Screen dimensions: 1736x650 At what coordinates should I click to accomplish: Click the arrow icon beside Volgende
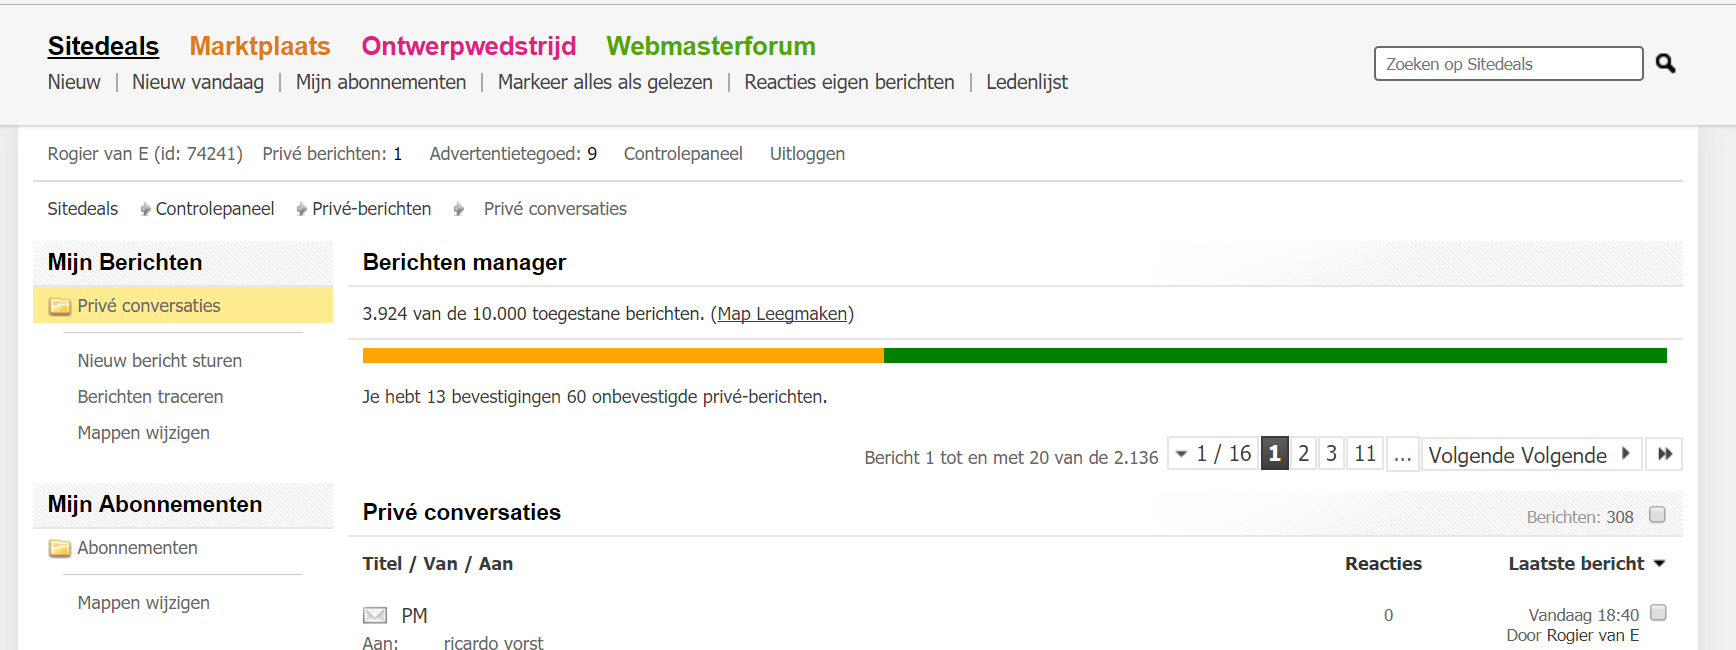[x=1626, y=453]
